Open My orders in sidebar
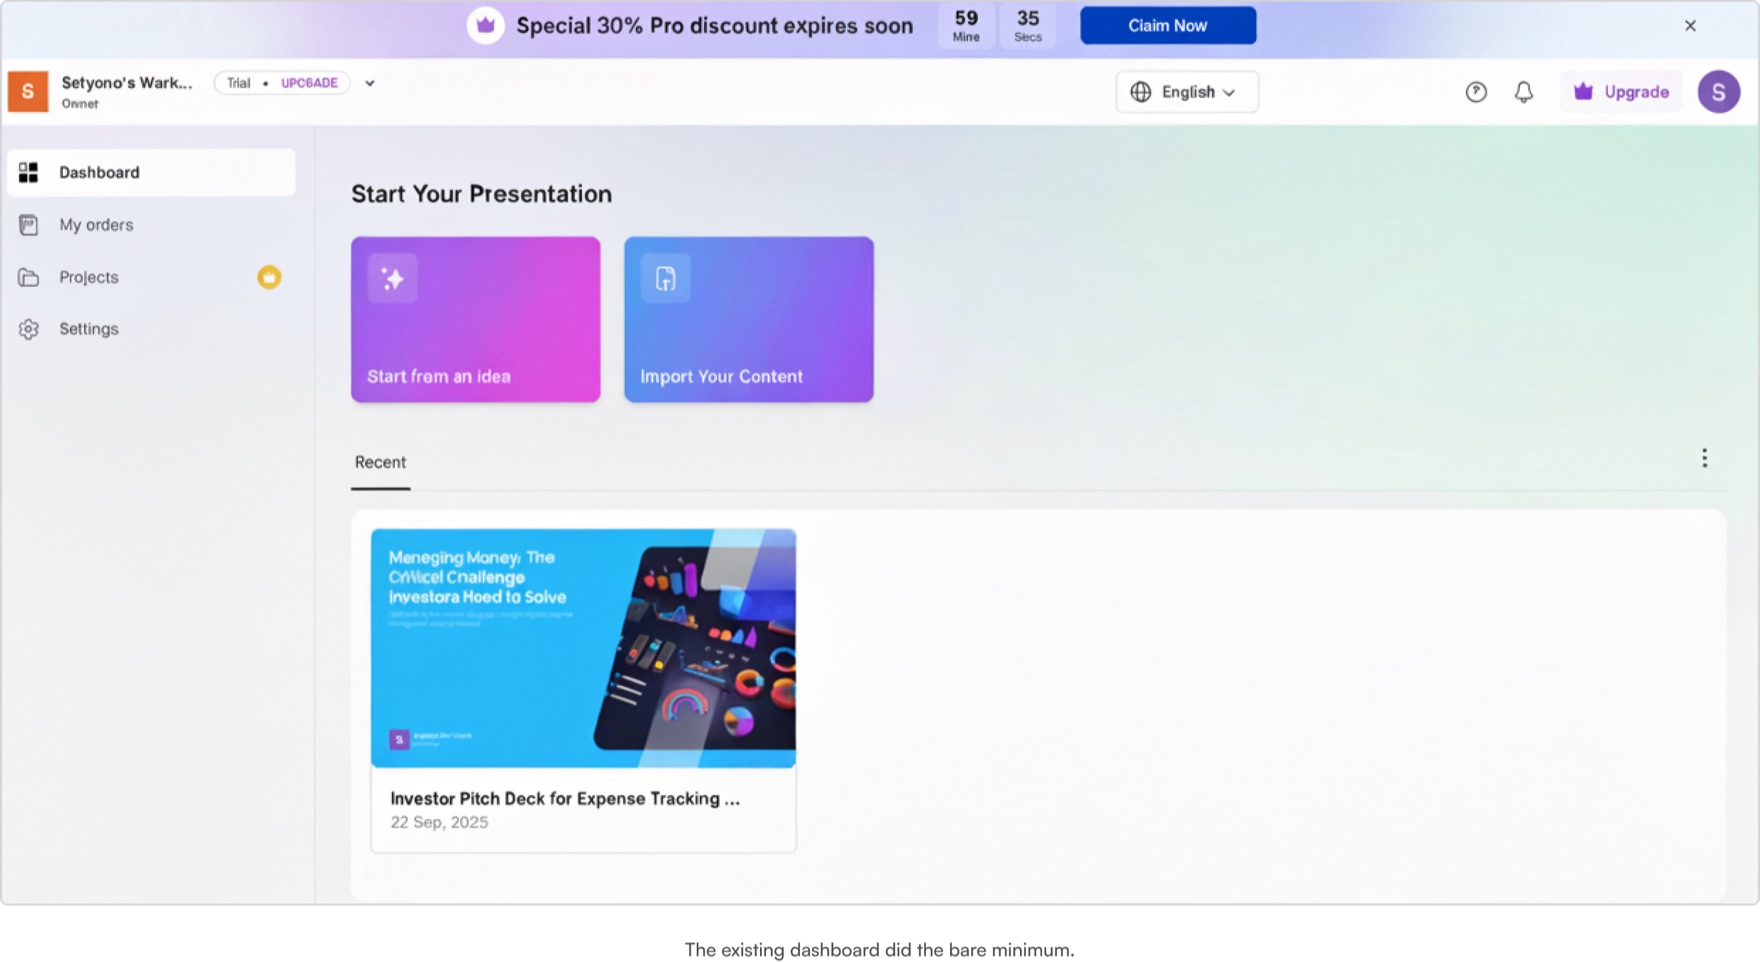The height and width of the screenshot is (962, 1760). [x=151, y=225]
